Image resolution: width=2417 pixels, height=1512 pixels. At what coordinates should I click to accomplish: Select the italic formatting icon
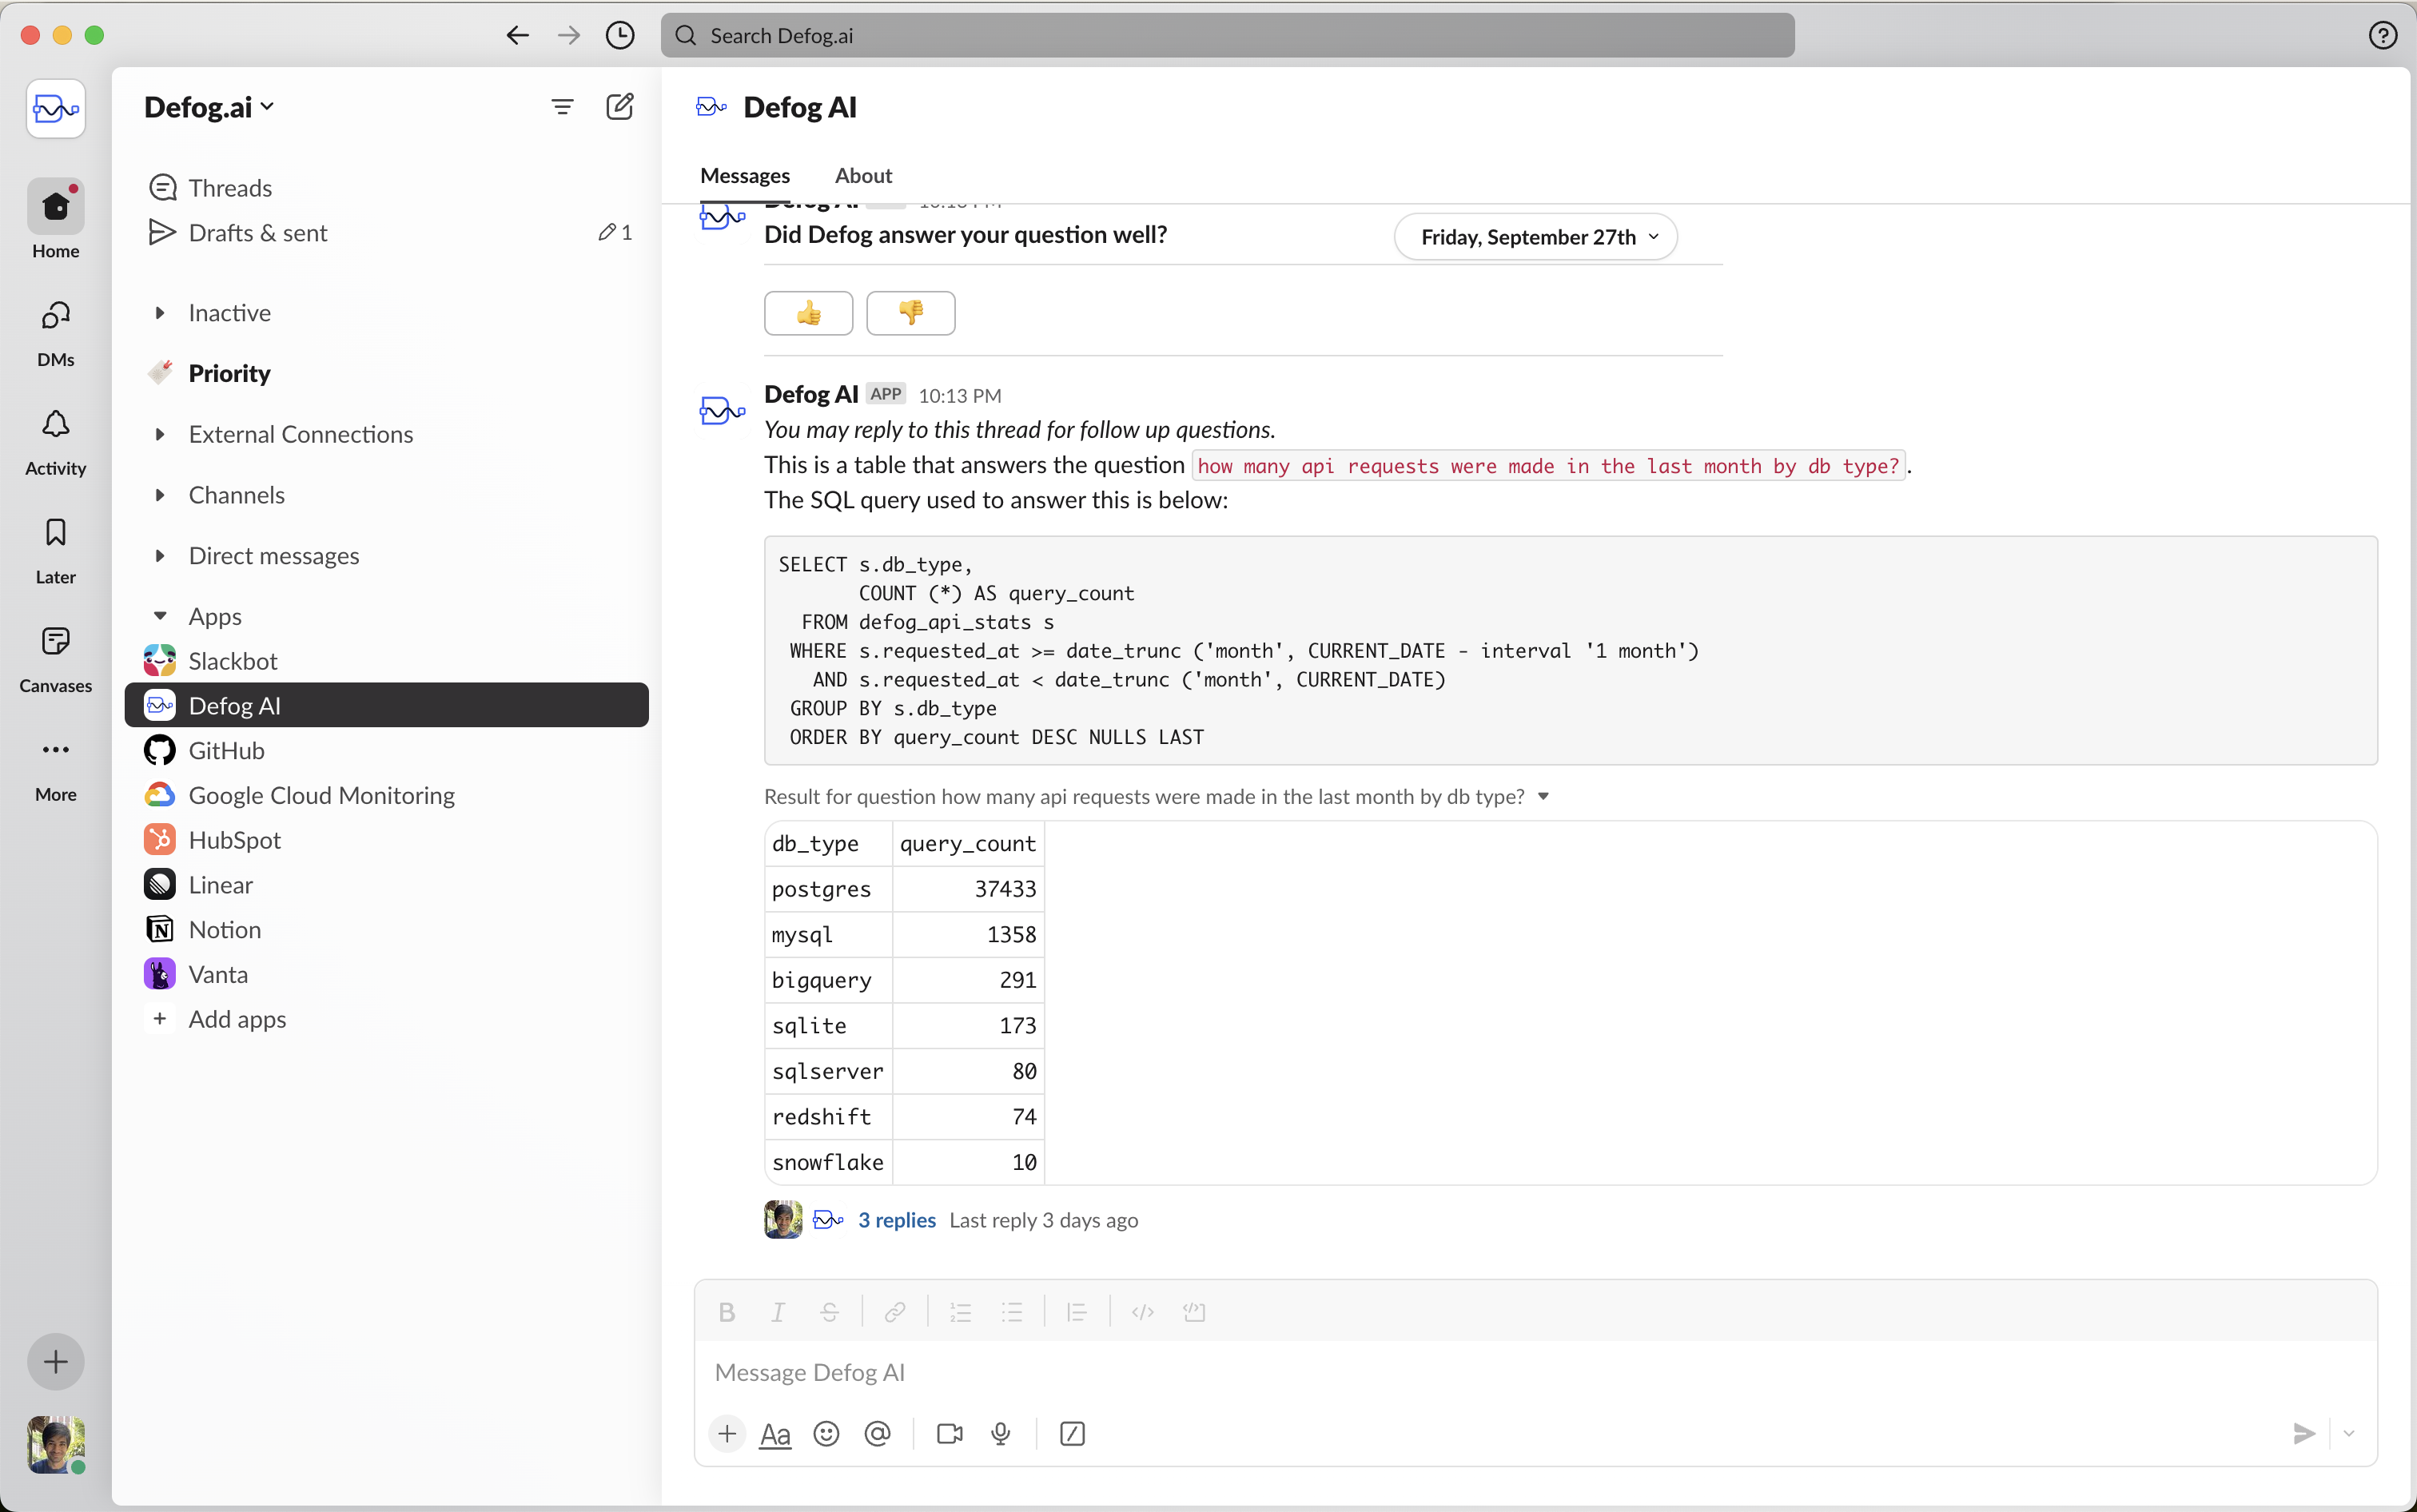[x=778, y=1311]
